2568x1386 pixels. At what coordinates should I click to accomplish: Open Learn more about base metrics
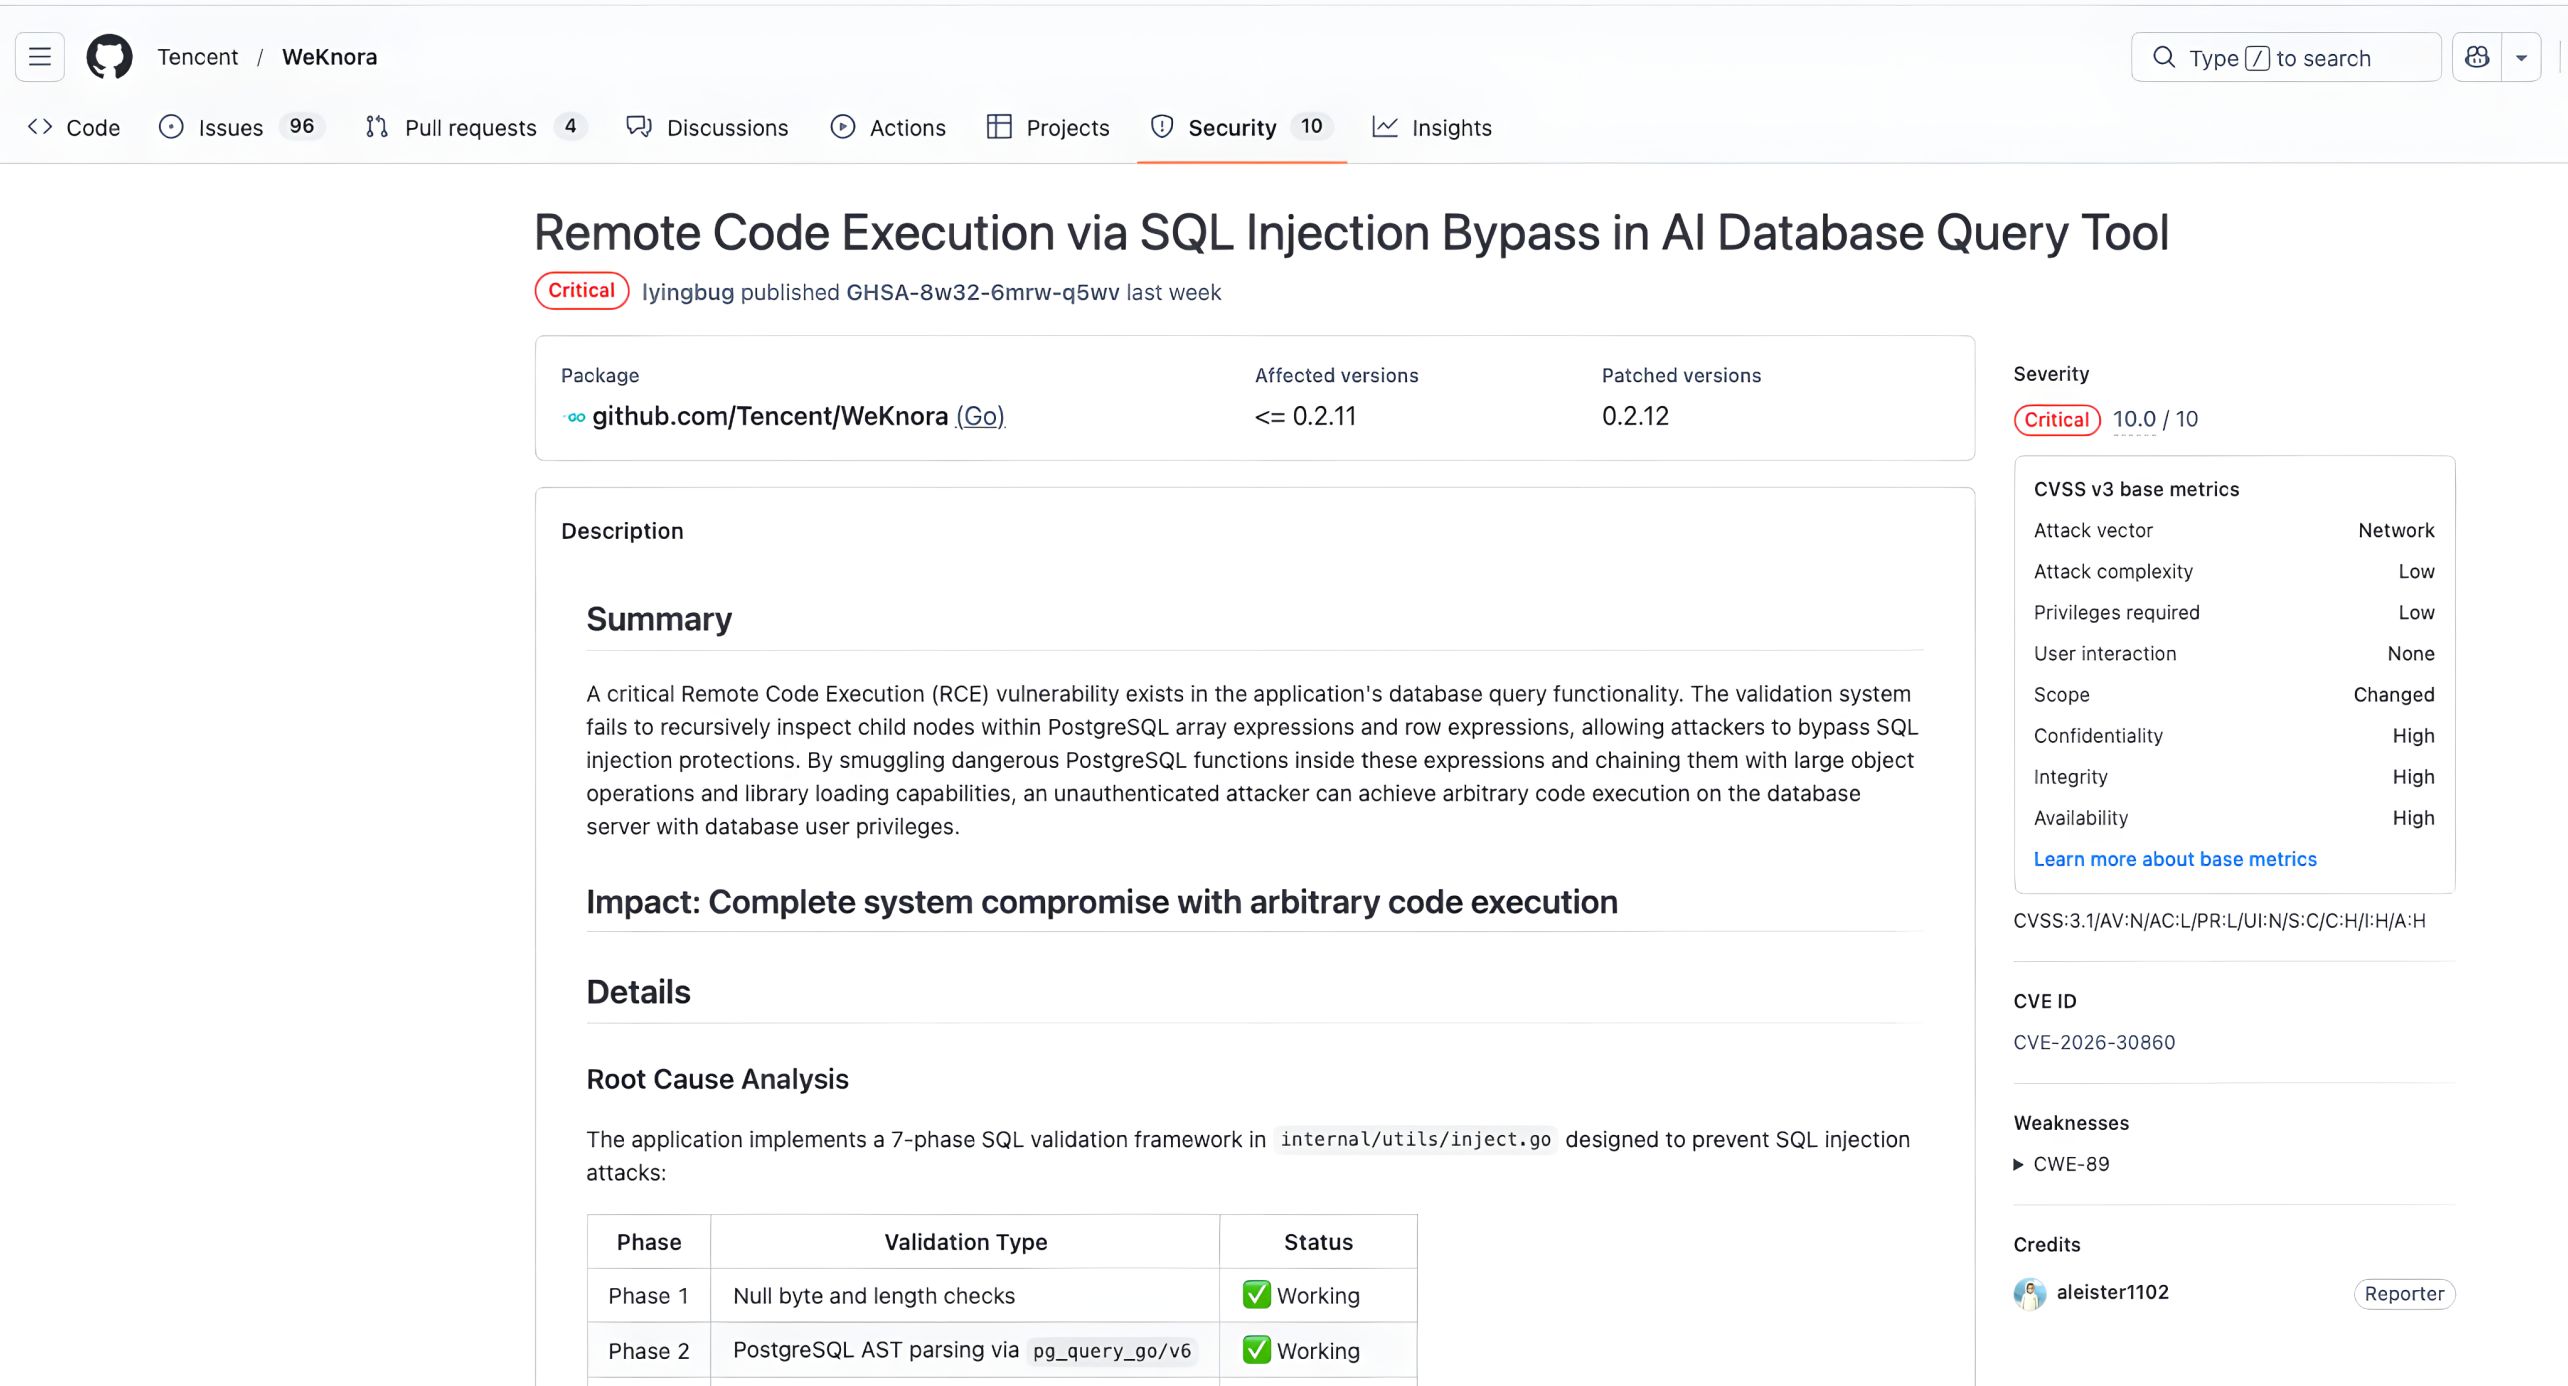[x=2174, y=859]
